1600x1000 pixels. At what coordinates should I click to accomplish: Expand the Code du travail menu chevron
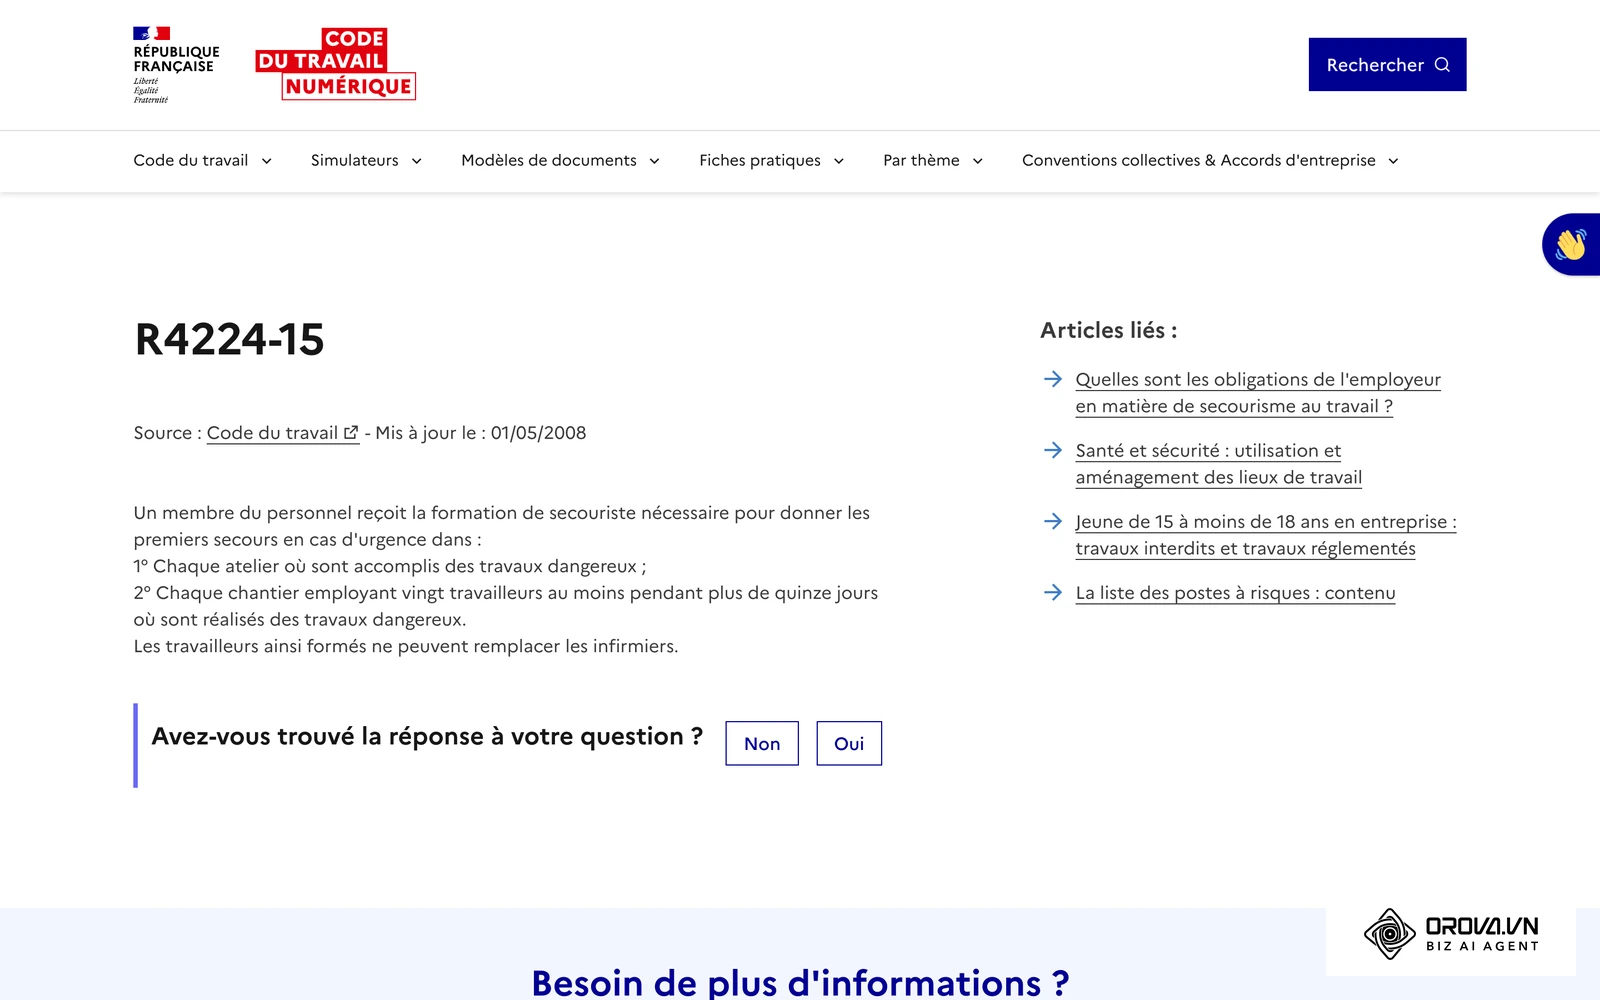tap(267, 161)
